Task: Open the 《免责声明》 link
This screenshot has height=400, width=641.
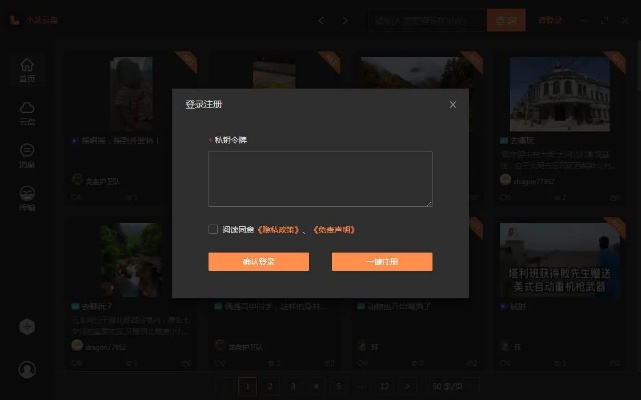Action: click(x=334, y=230)
